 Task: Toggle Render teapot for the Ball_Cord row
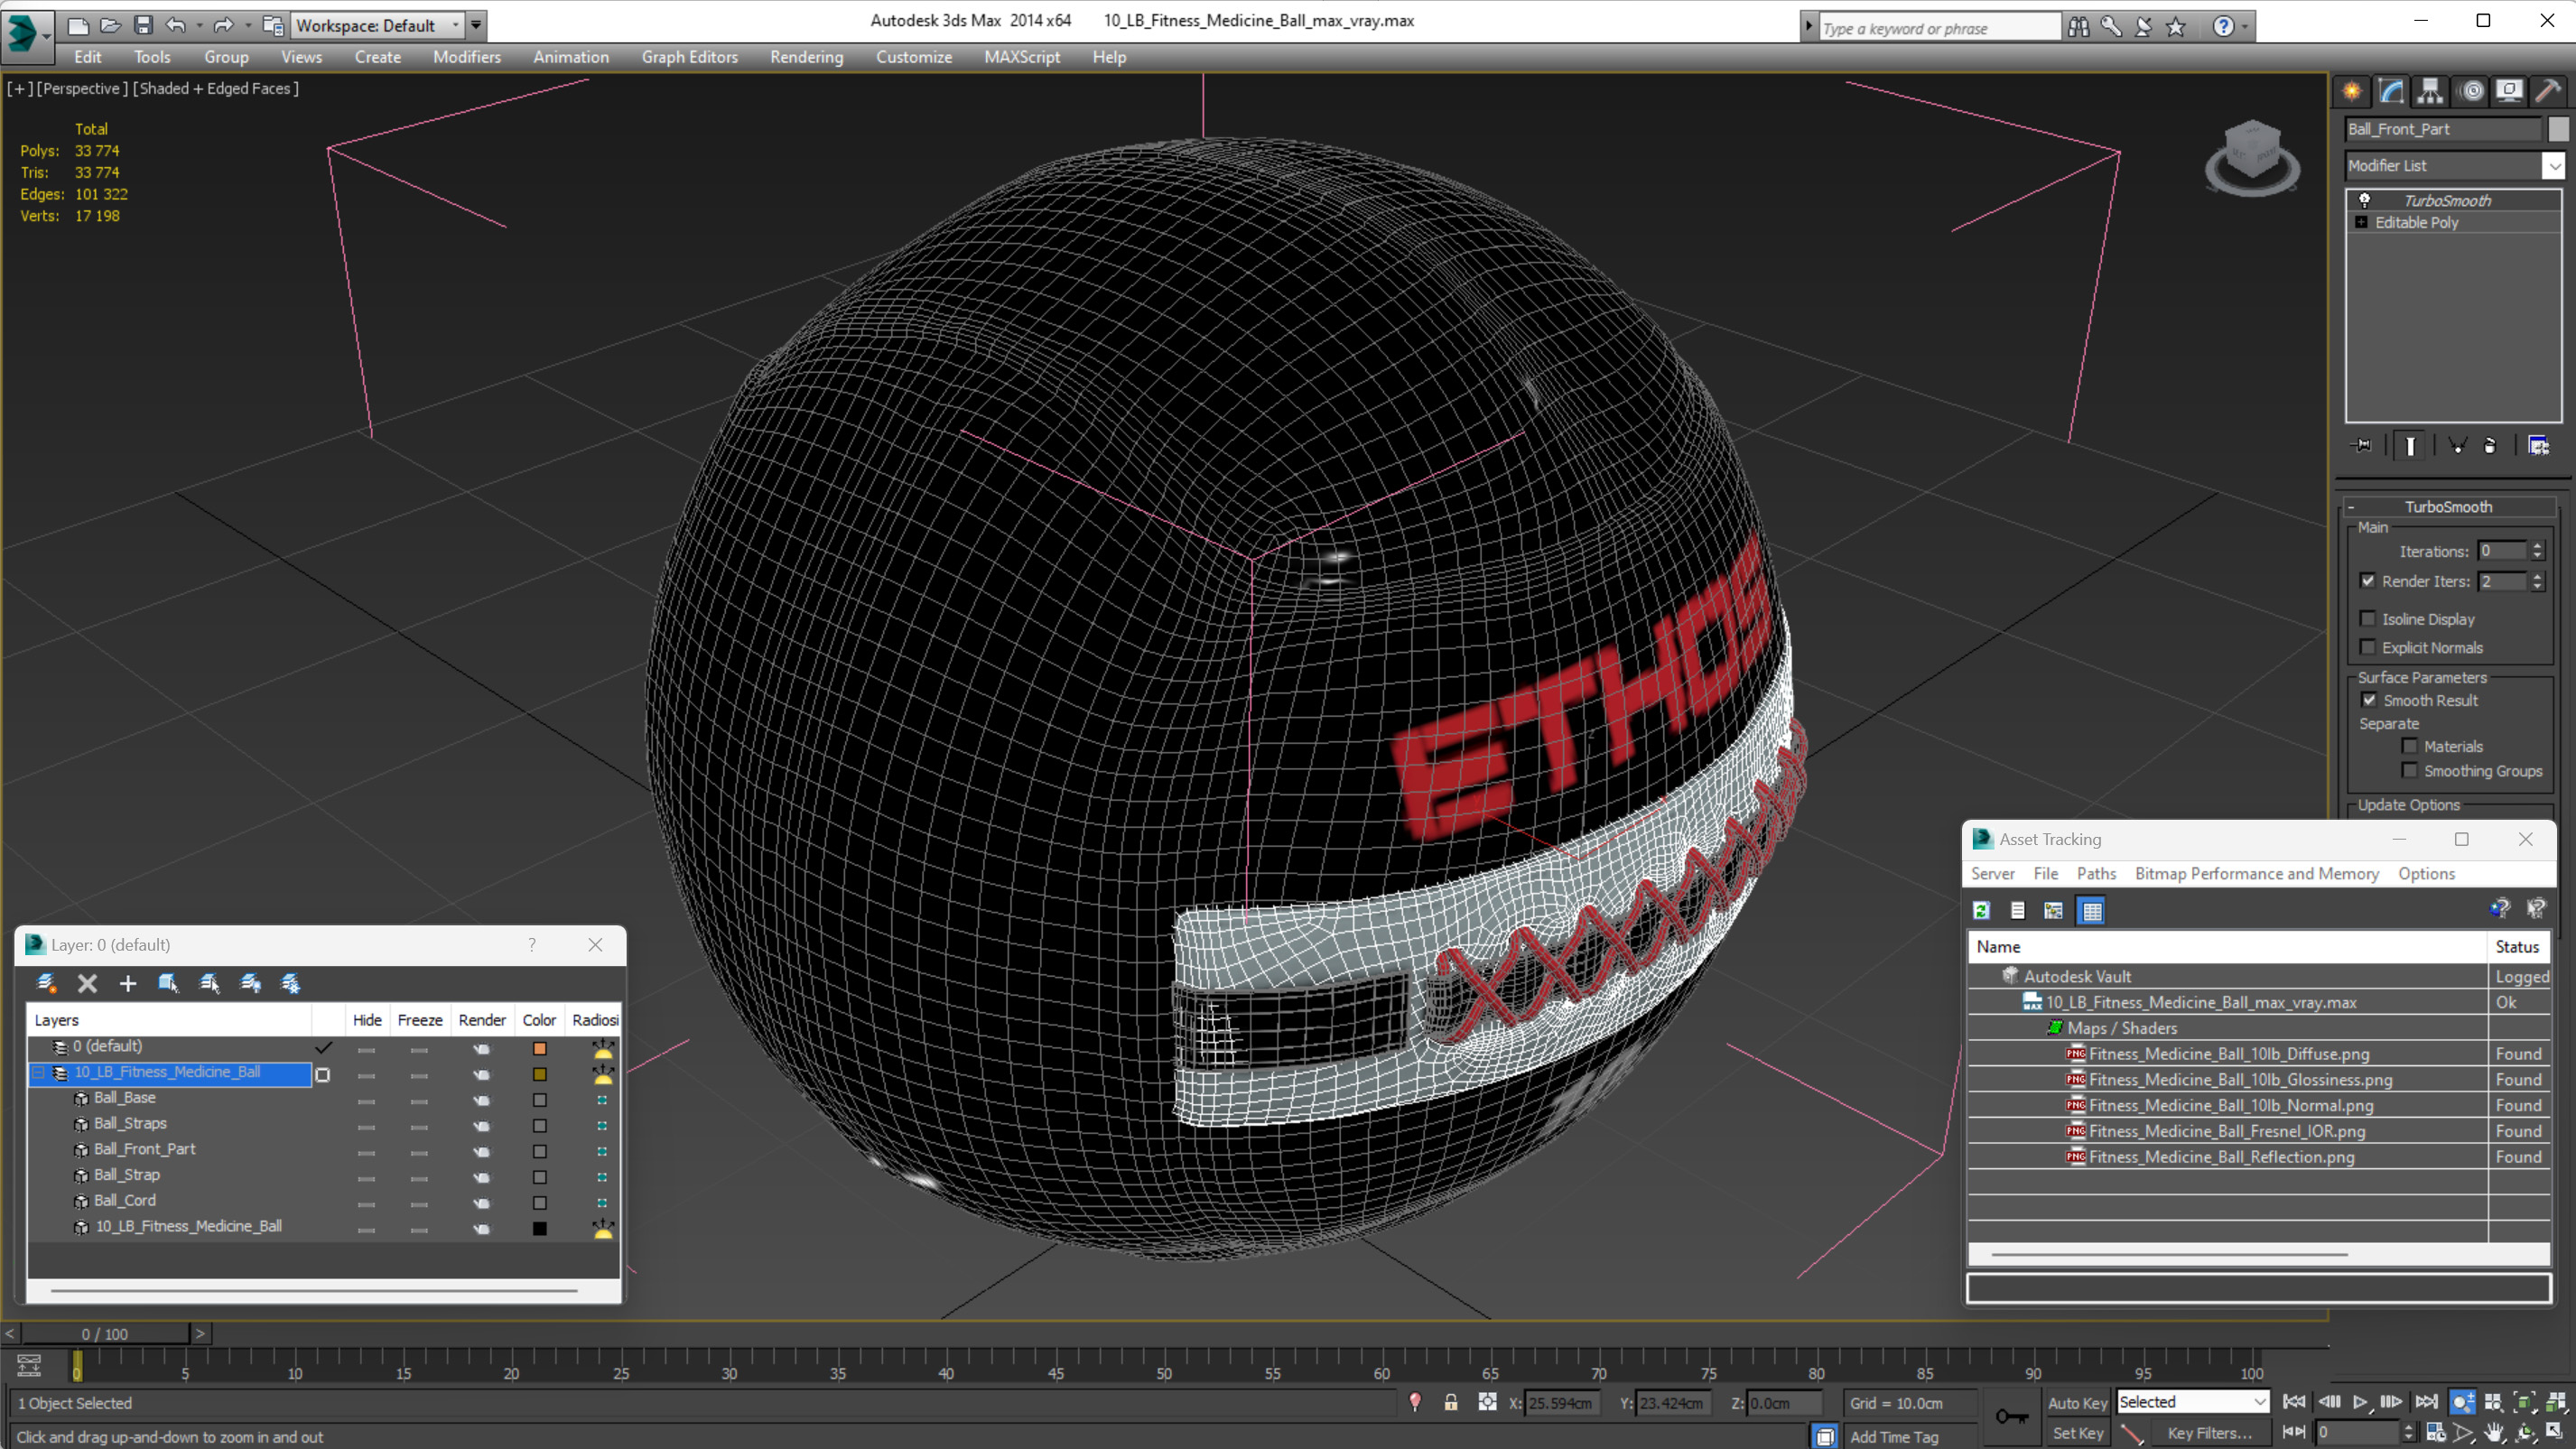[482, 1203]
